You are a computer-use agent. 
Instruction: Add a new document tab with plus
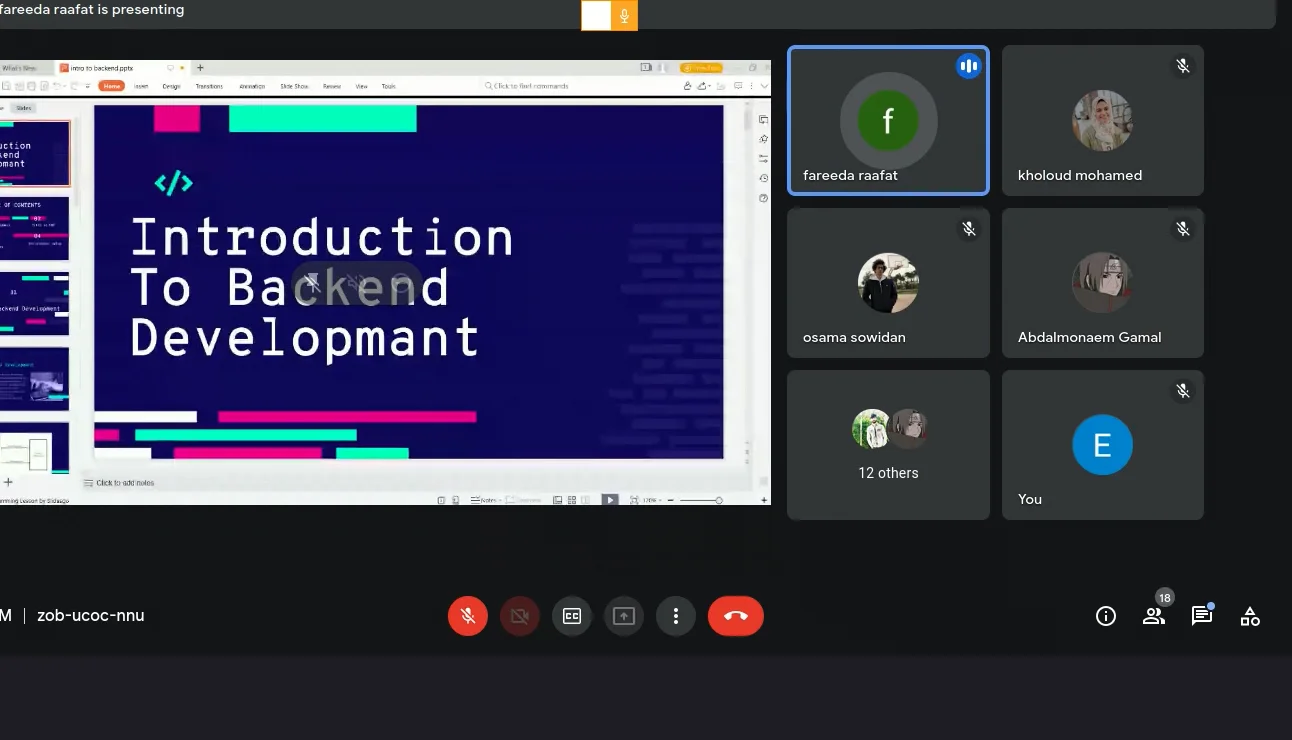point(200,68)
